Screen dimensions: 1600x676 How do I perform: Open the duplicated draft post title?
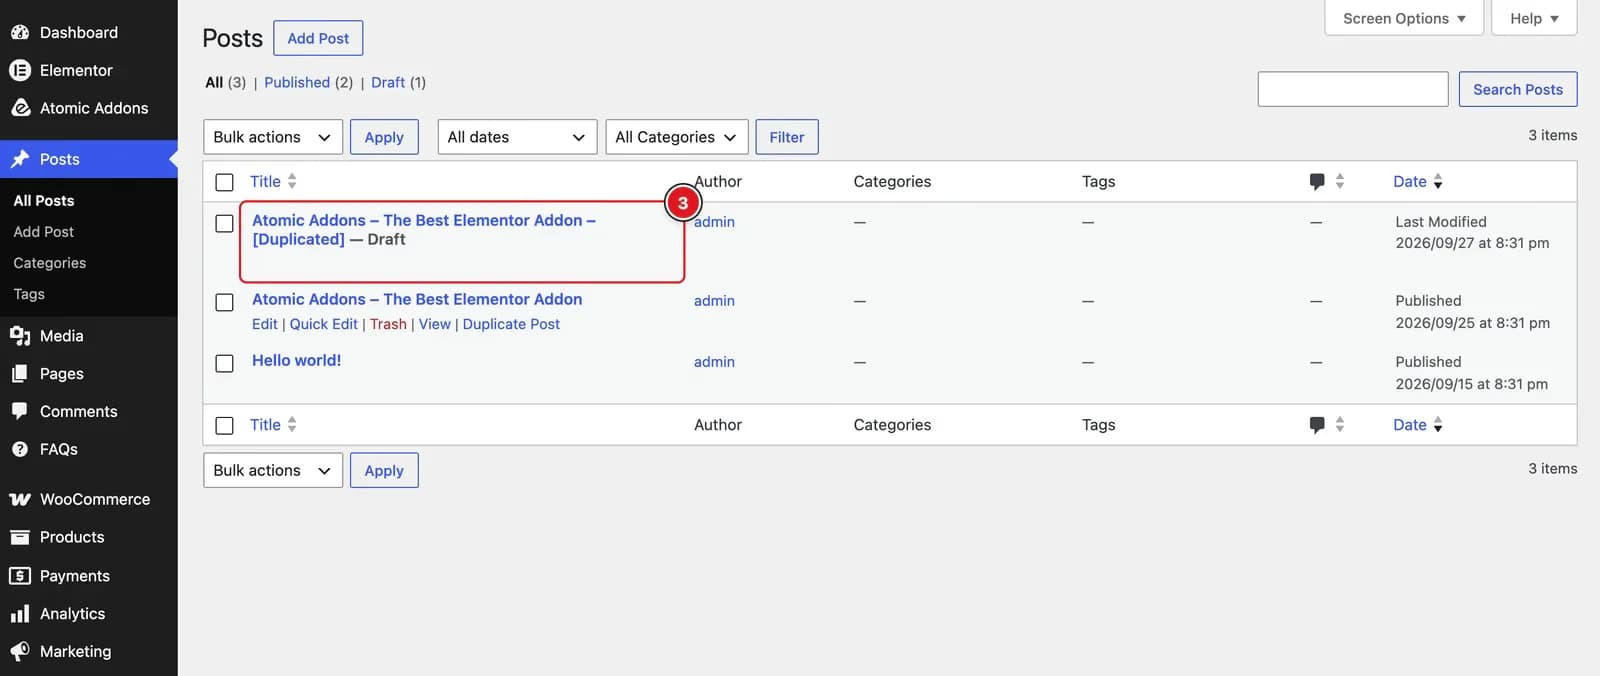coord(424,230)
